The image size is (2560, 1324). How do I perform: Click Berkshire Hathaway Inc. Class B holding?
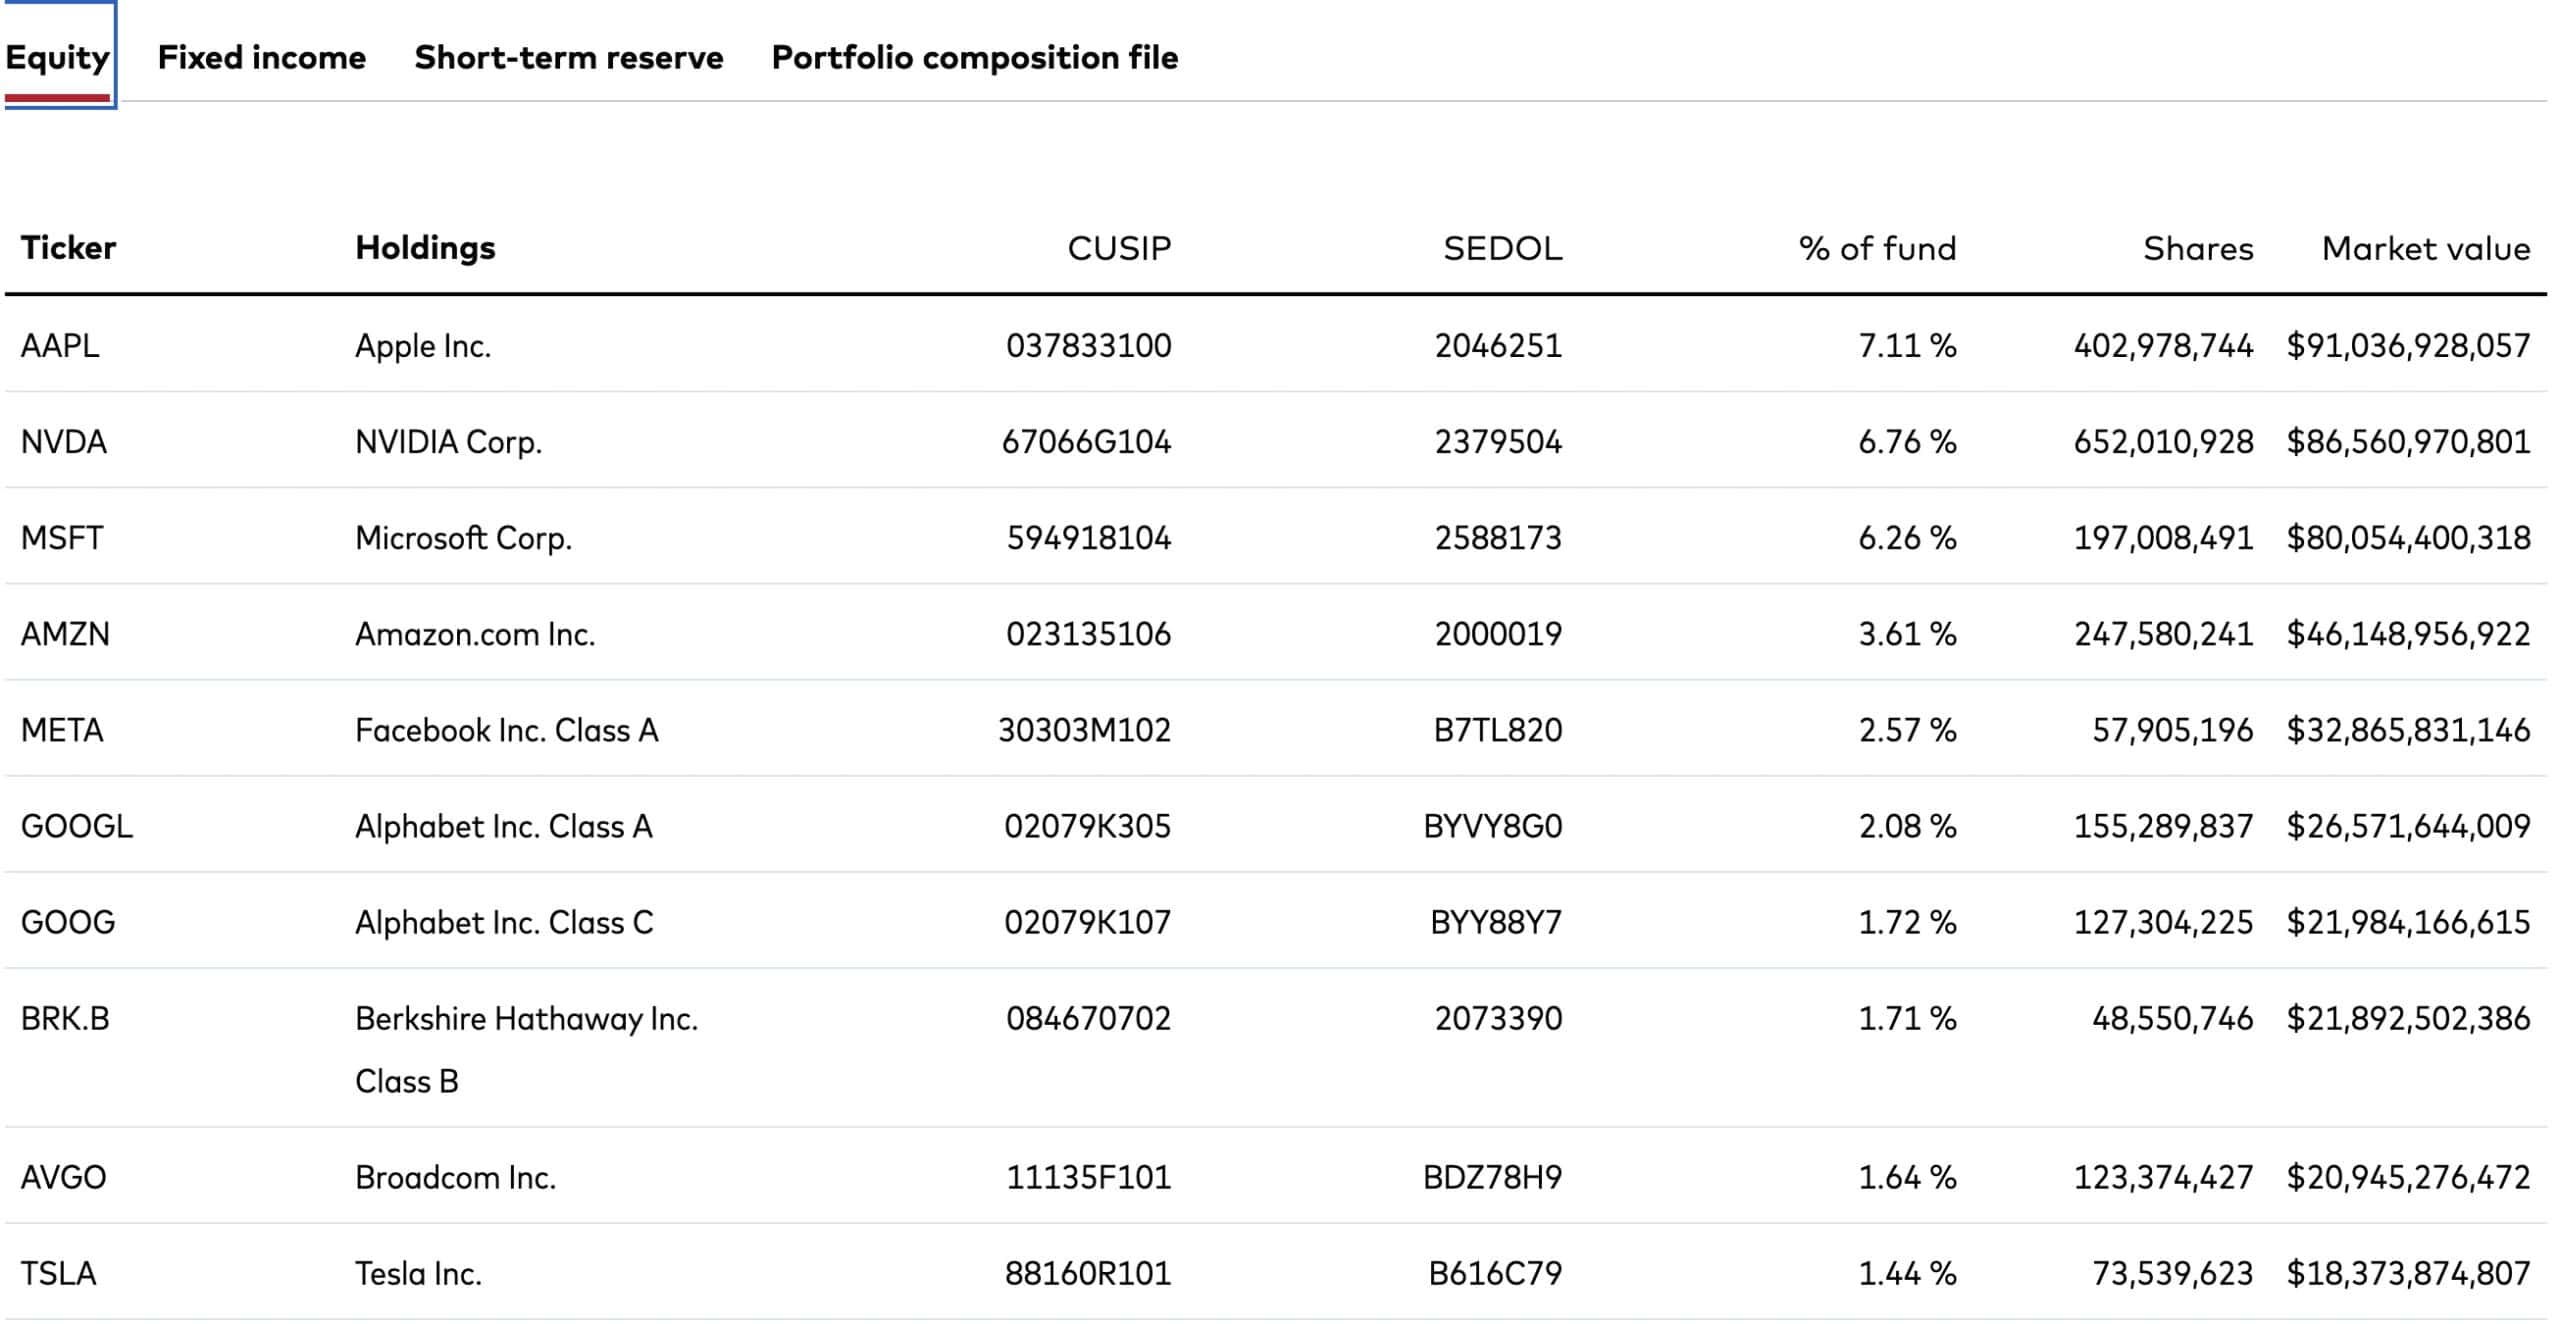526,1048
